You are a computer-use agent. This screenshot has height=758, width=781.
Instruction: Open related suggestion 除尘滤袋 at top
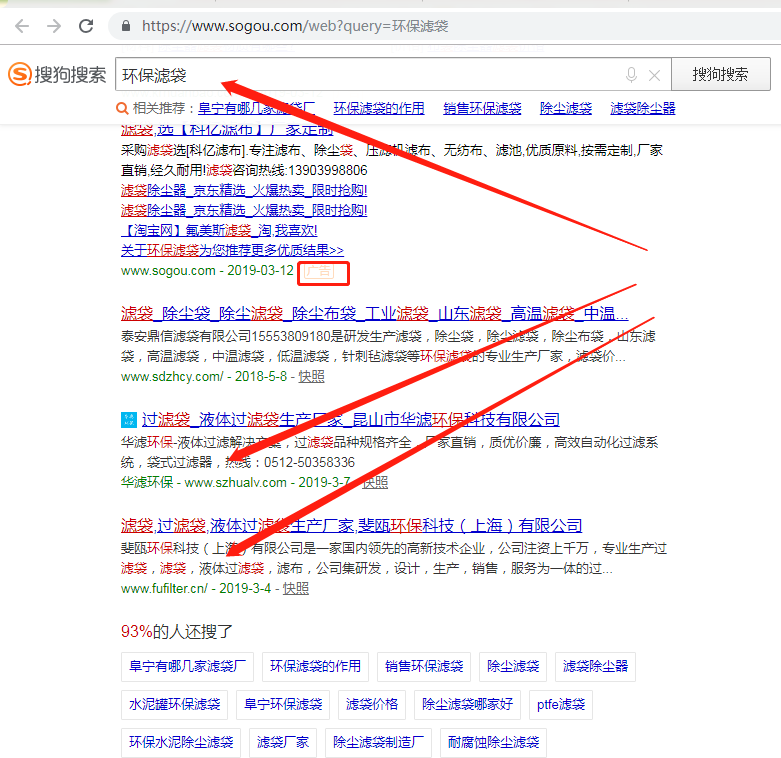(566, 108)
